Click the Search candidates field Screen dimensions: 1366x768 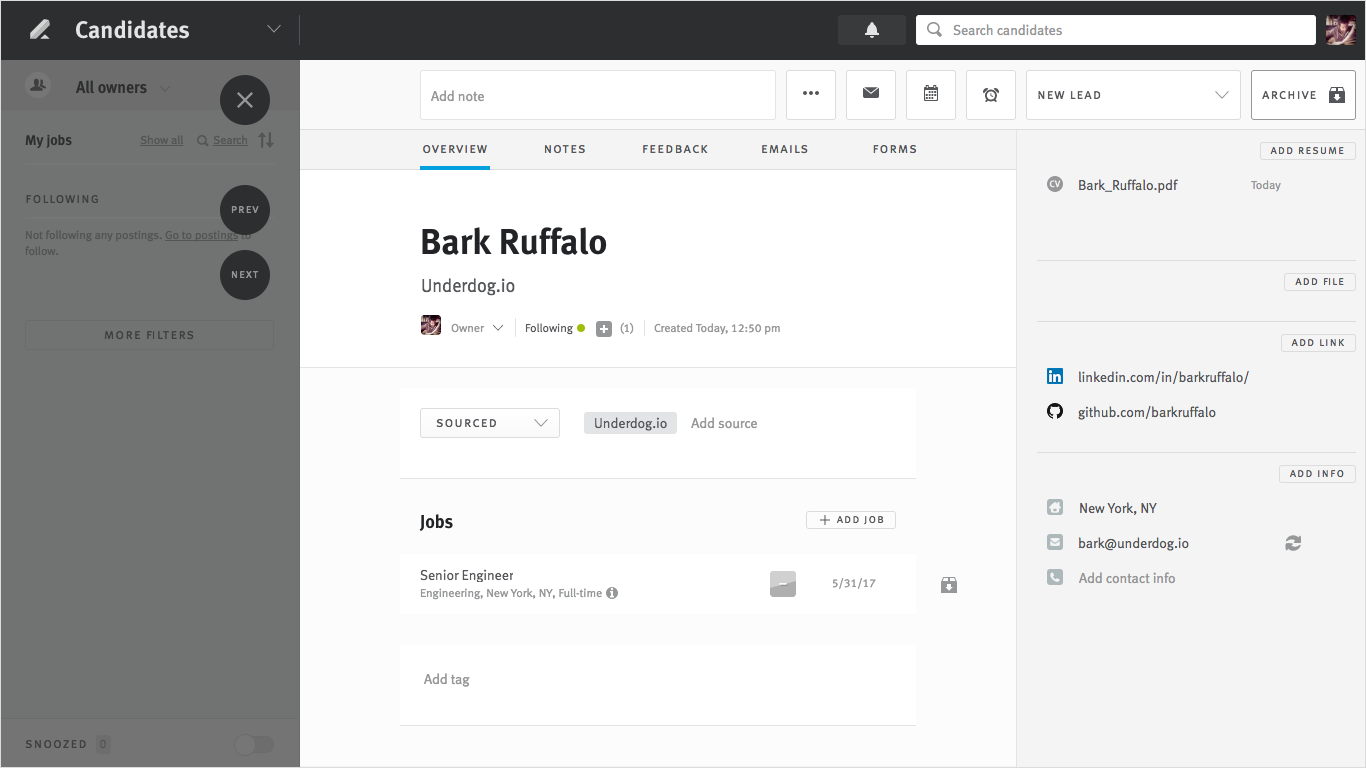click(1116, 30)
